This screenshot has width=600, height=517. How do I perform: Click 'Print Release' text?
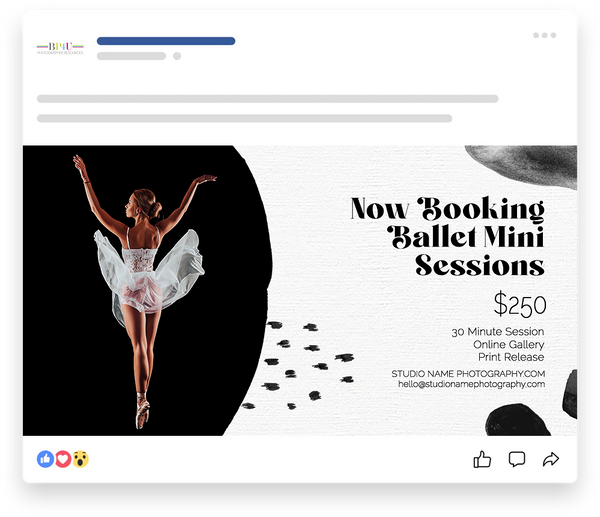point(511,357)
